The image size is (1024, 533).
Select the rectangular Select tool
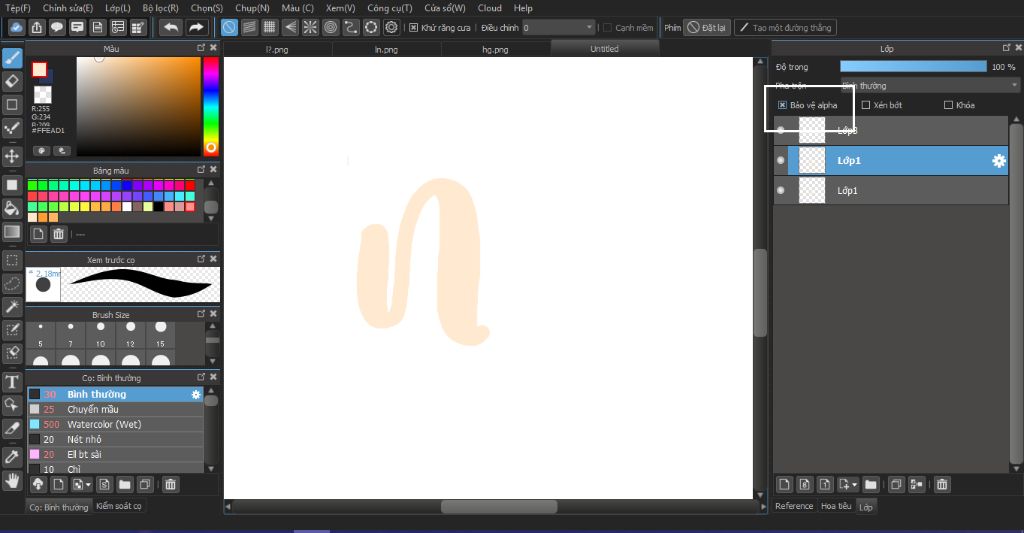12,261
